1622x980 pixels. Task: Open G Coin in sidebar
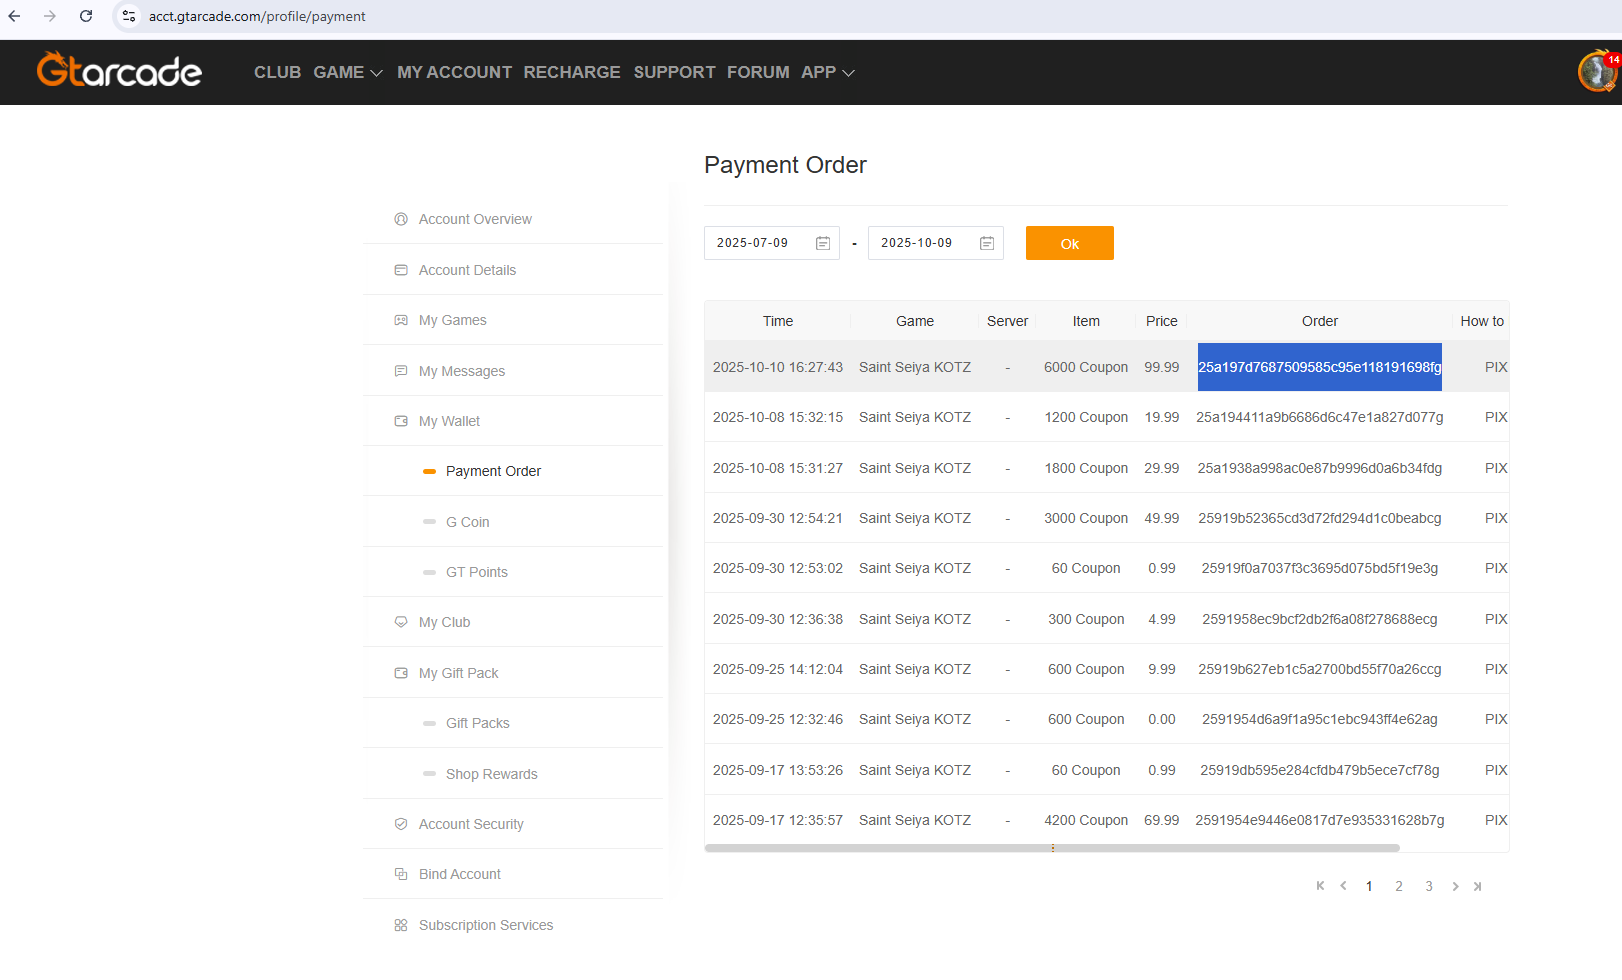pos(467,522)
